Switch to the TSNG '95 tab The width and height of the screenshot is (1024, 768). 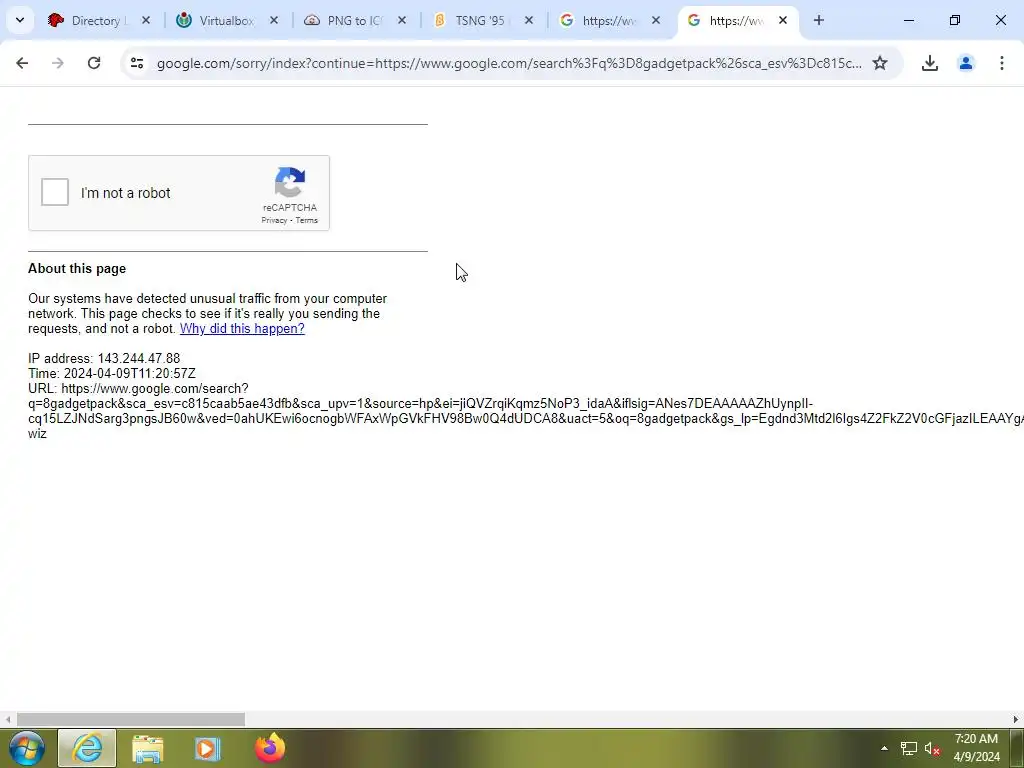click(480, 21)
